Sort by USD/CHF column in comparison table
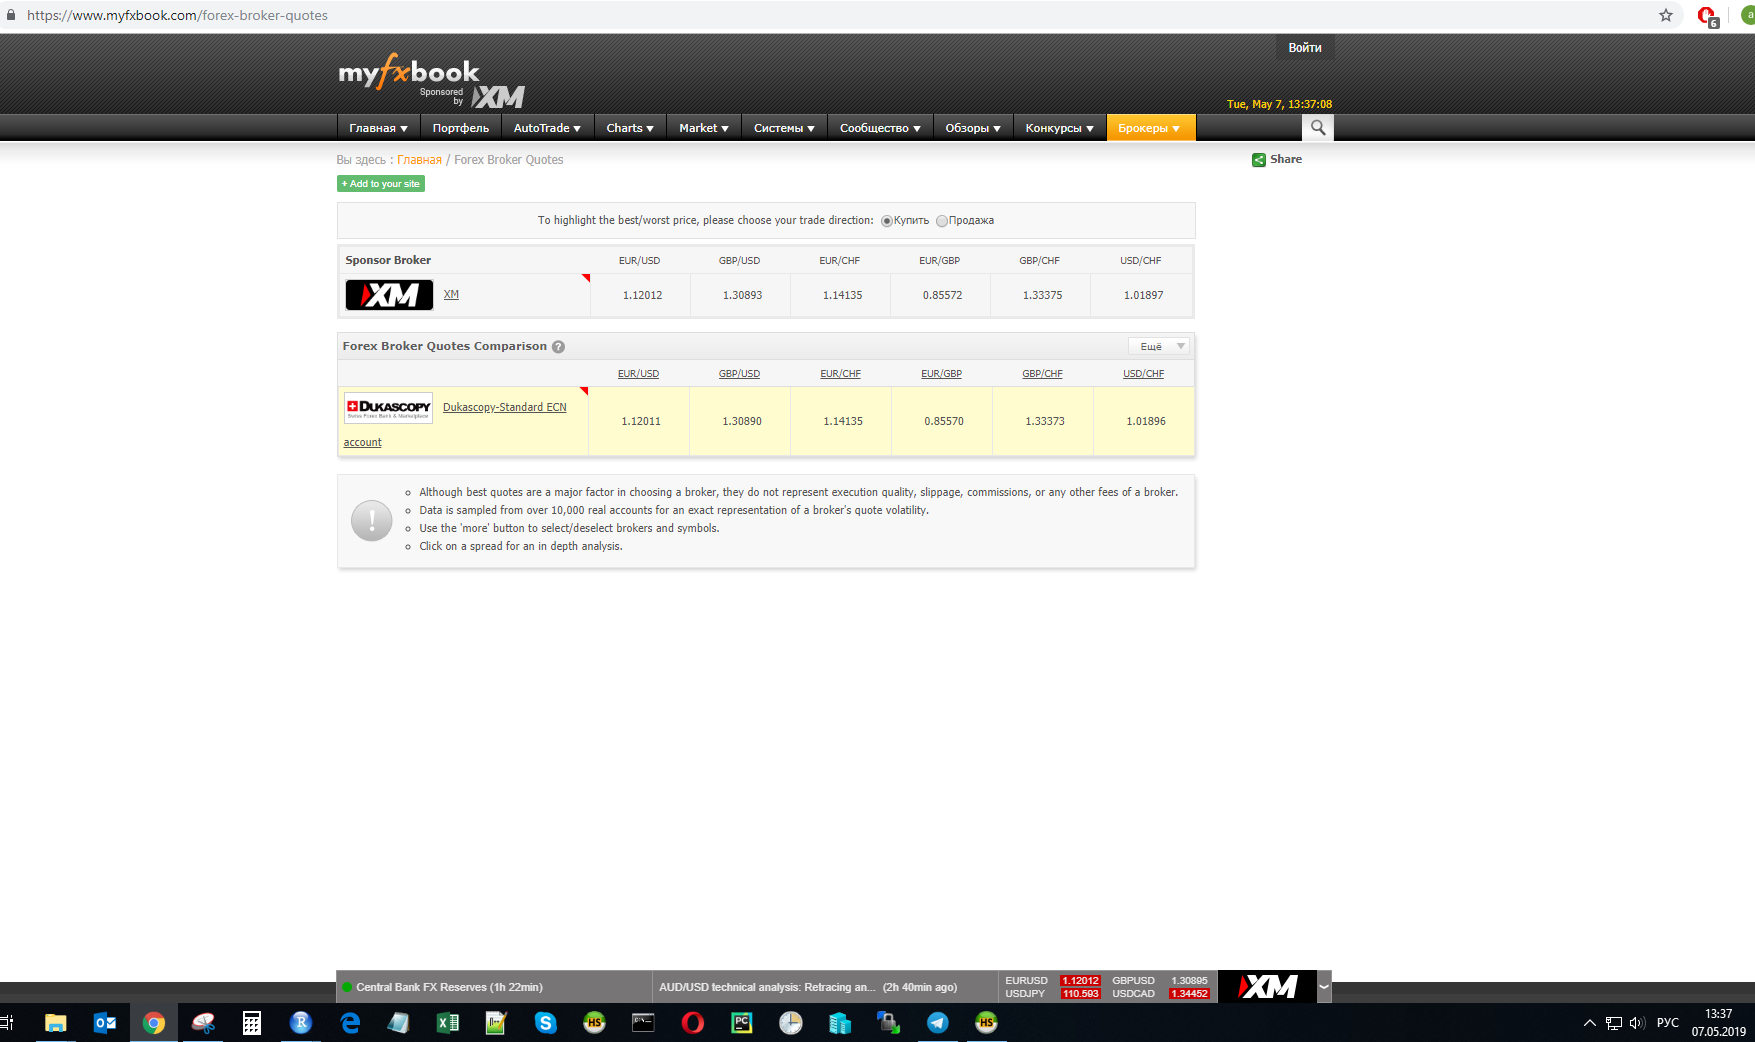Image resolution: width=1755 pixels, height=1042 pixels. [x=1143, y=374]
